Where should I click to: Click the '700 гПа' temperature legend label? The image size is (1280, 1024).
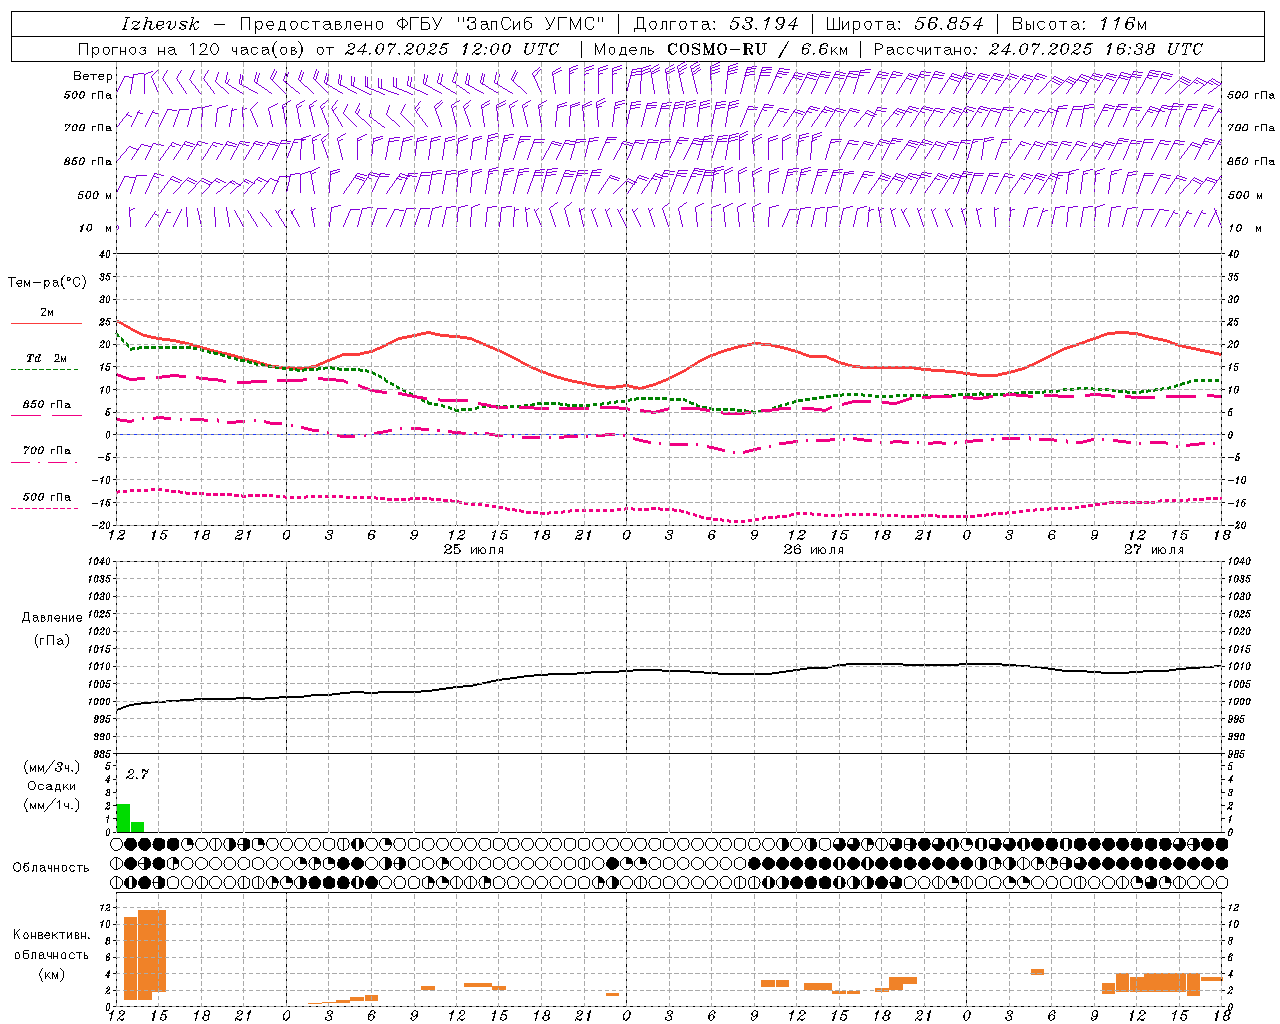click(x=47, y=450)
